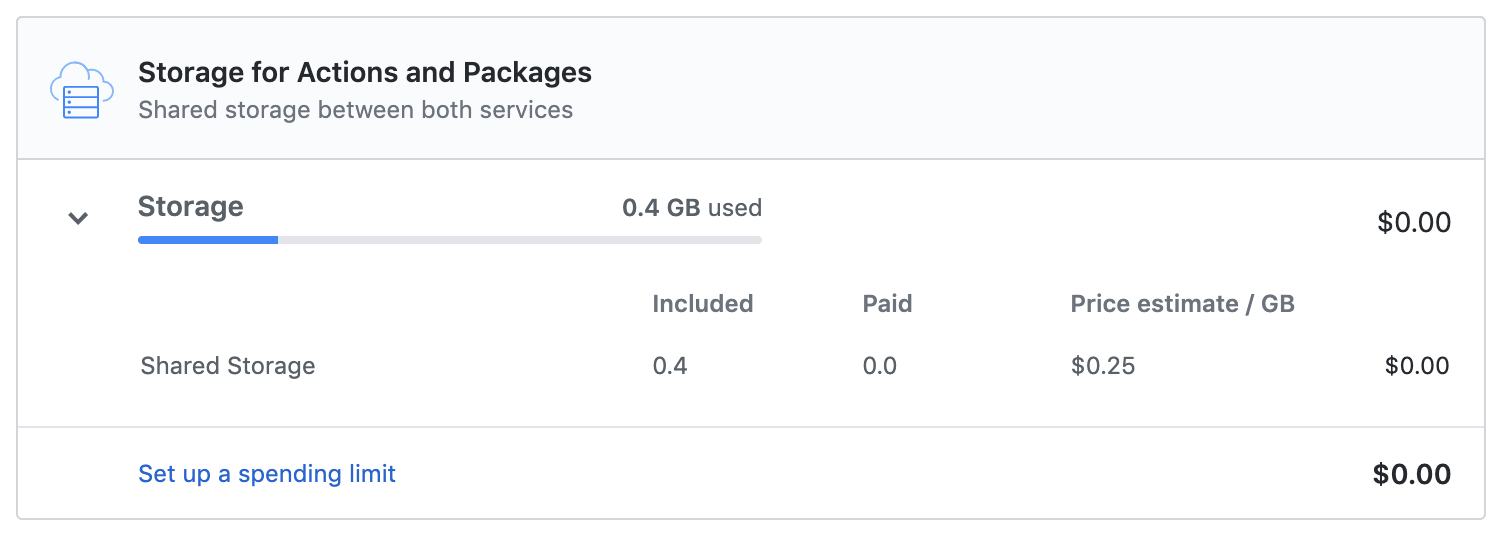Click the Paid value 0.0
1500x536 pixels.
click(879, 366)
